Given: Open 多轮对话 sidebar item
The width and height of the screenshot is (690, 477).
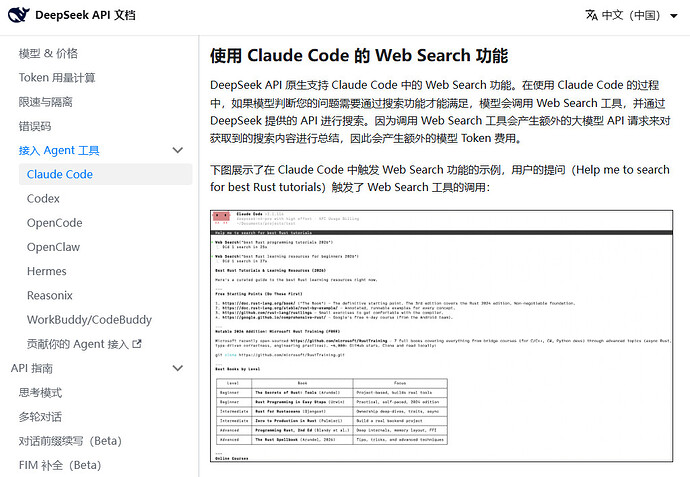Looking at the screenshot, I should click(40, 417).
